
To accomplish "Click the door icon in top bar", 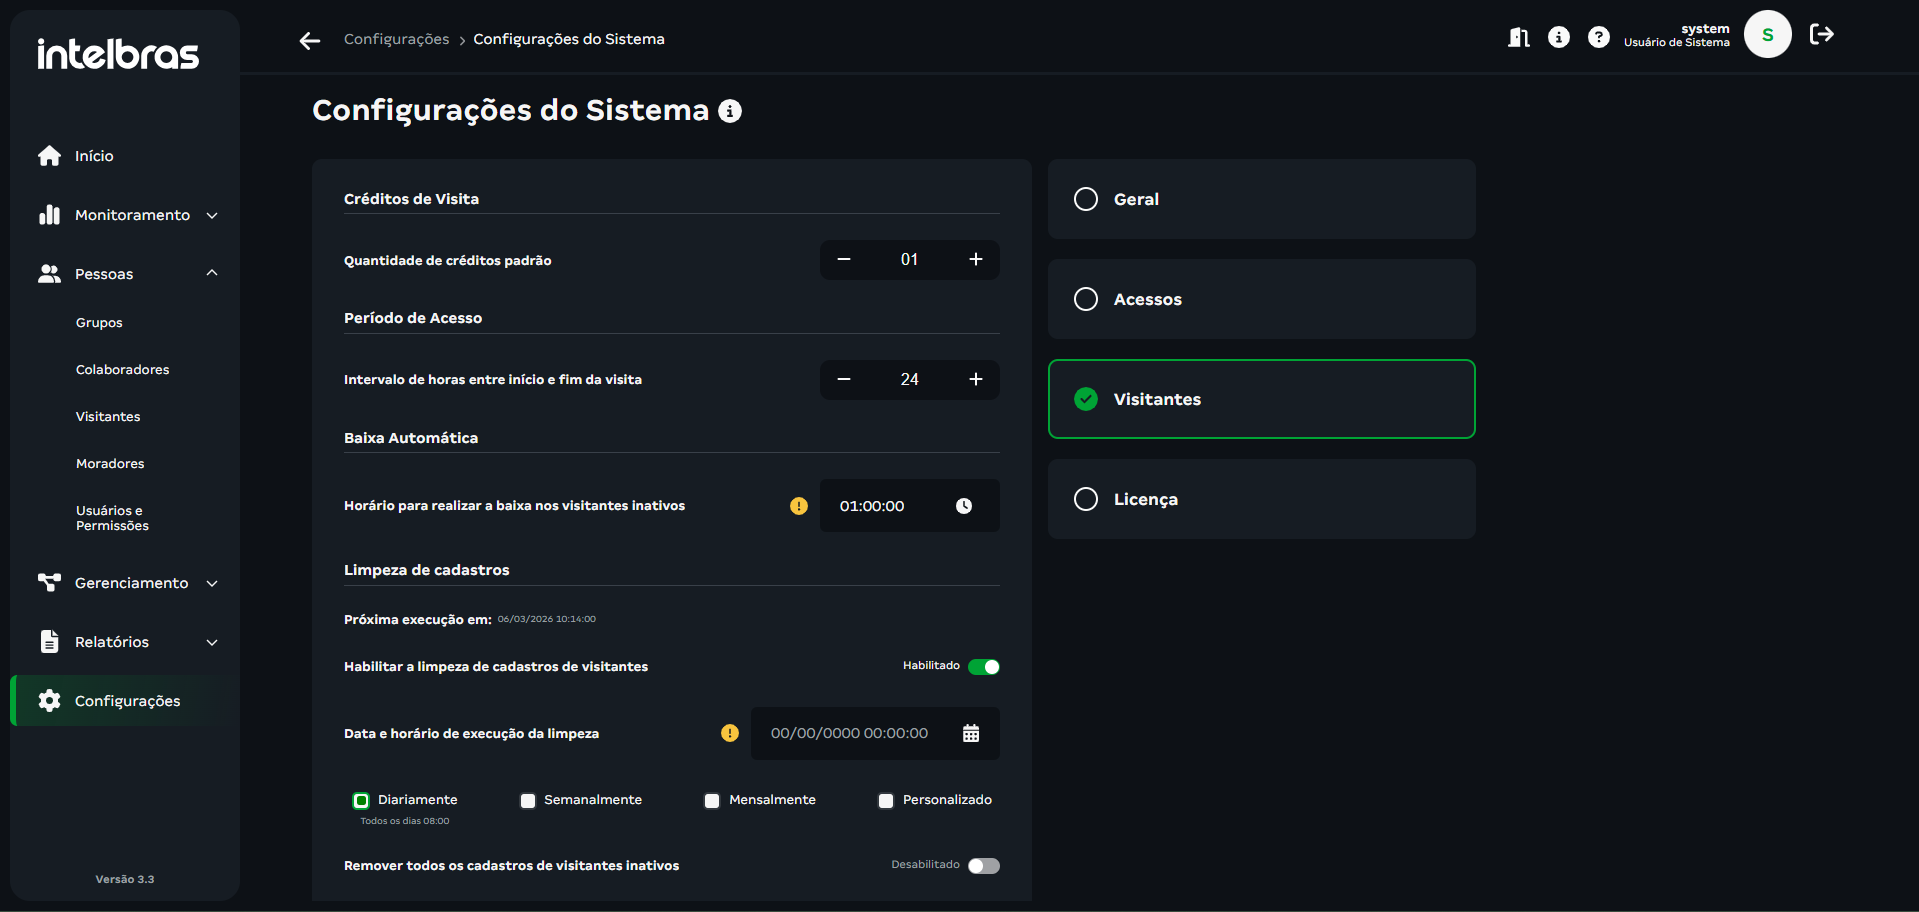I will pos(1518,37).
